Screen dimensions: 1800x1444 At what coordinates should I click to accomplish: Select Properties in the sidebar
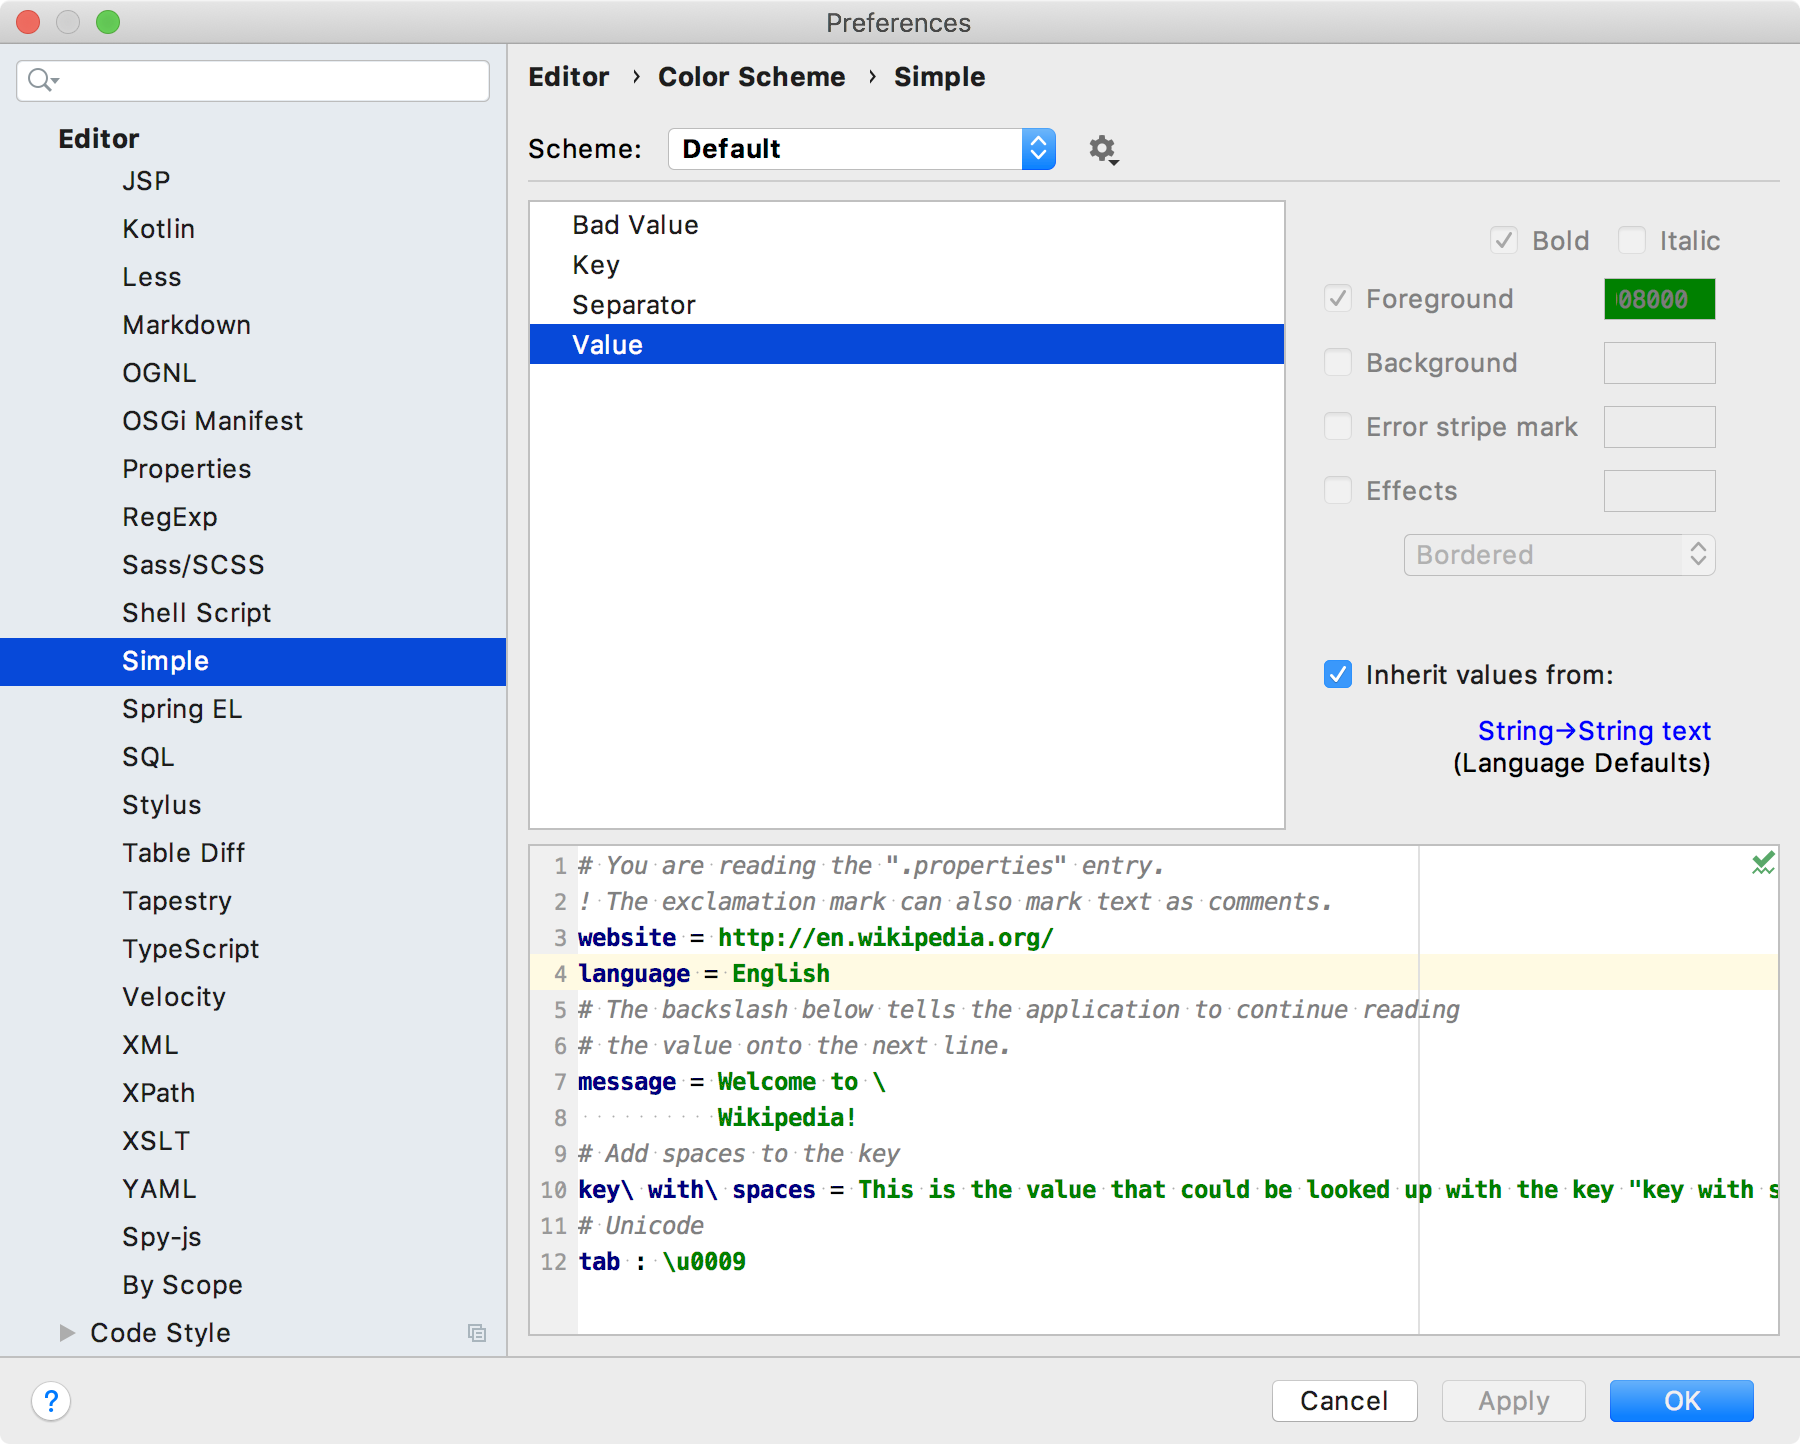pyautogui.click(x=186, y=468)
